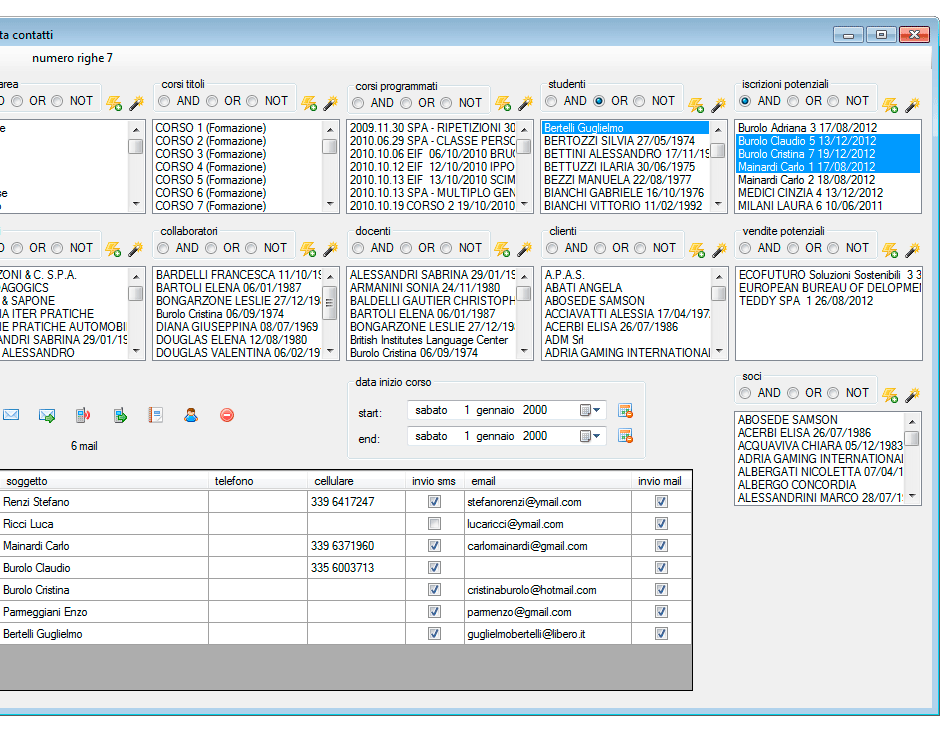Click the lightning filter icon for clienti

(697, 249)
